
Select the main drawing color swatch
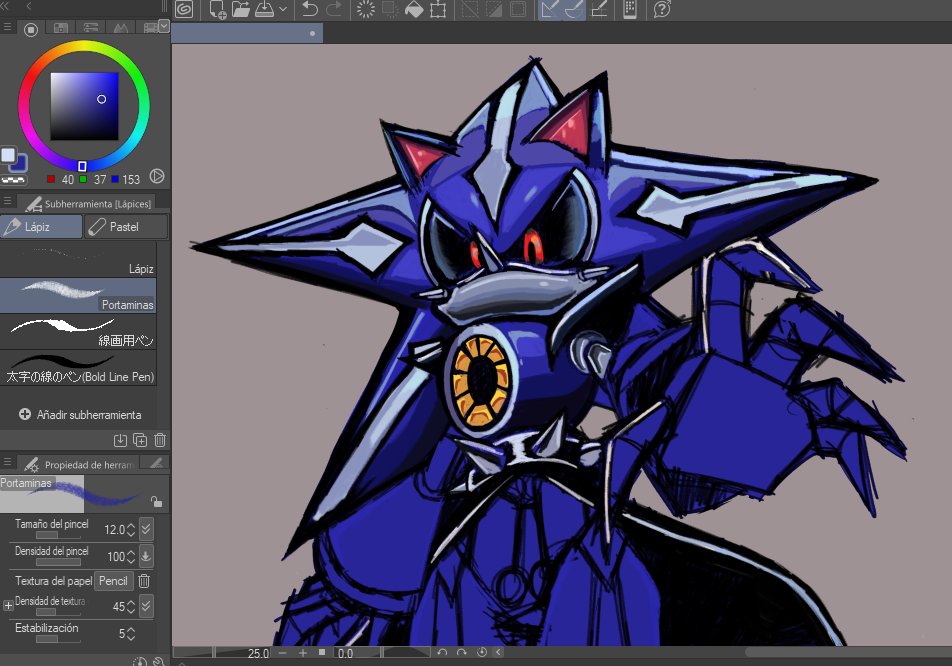tap(8, 155)
